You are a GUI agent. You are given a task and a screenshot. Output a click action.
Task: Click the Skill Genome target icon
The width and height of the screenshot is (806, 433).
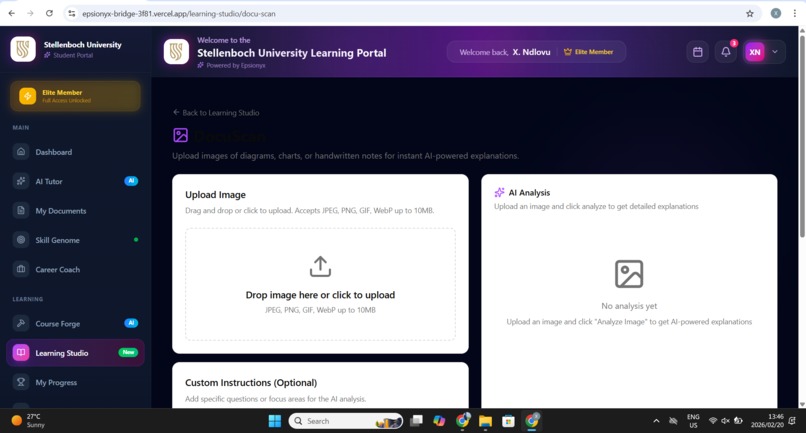click(21, 240)
